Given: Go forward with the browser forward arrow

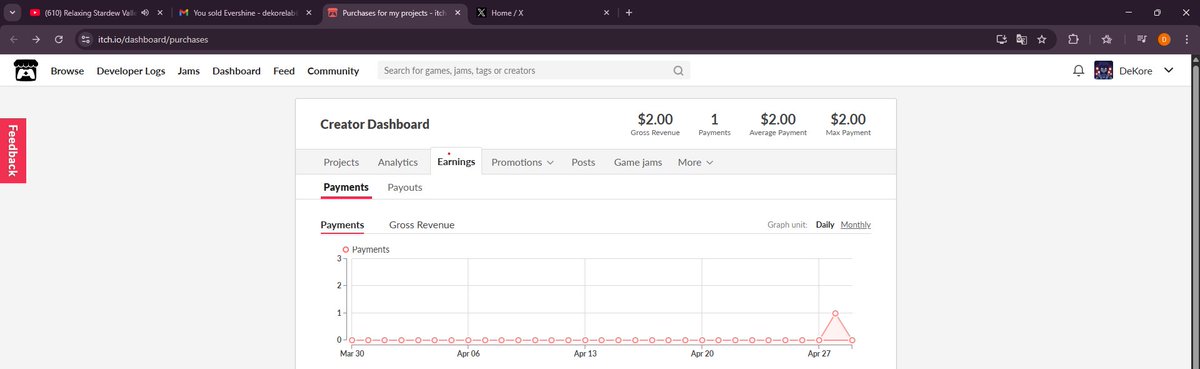Looking at the screenshot, I should (x=37, y=39).
